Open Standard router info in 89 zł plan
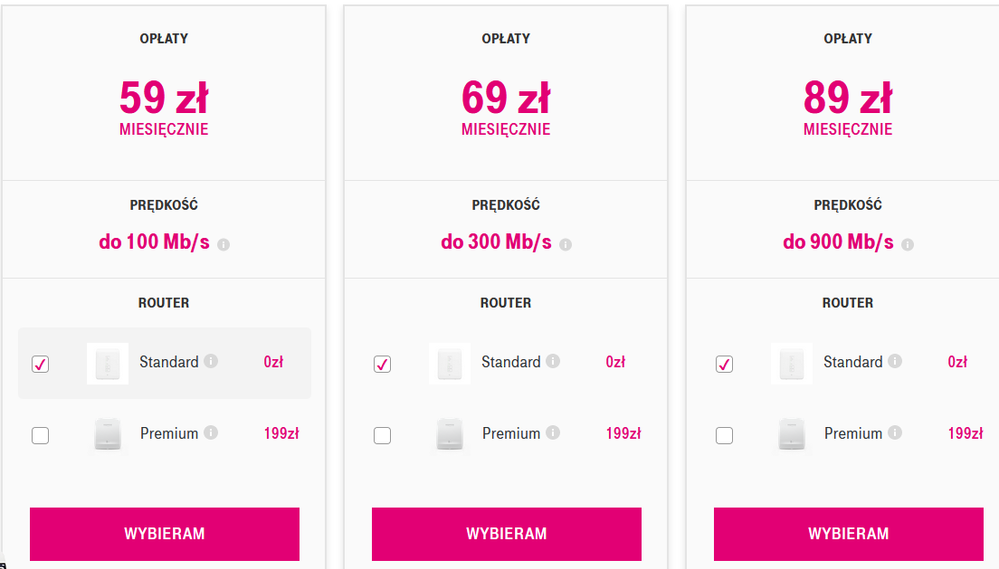Screen dimensions: 999x569 (895, 361)
